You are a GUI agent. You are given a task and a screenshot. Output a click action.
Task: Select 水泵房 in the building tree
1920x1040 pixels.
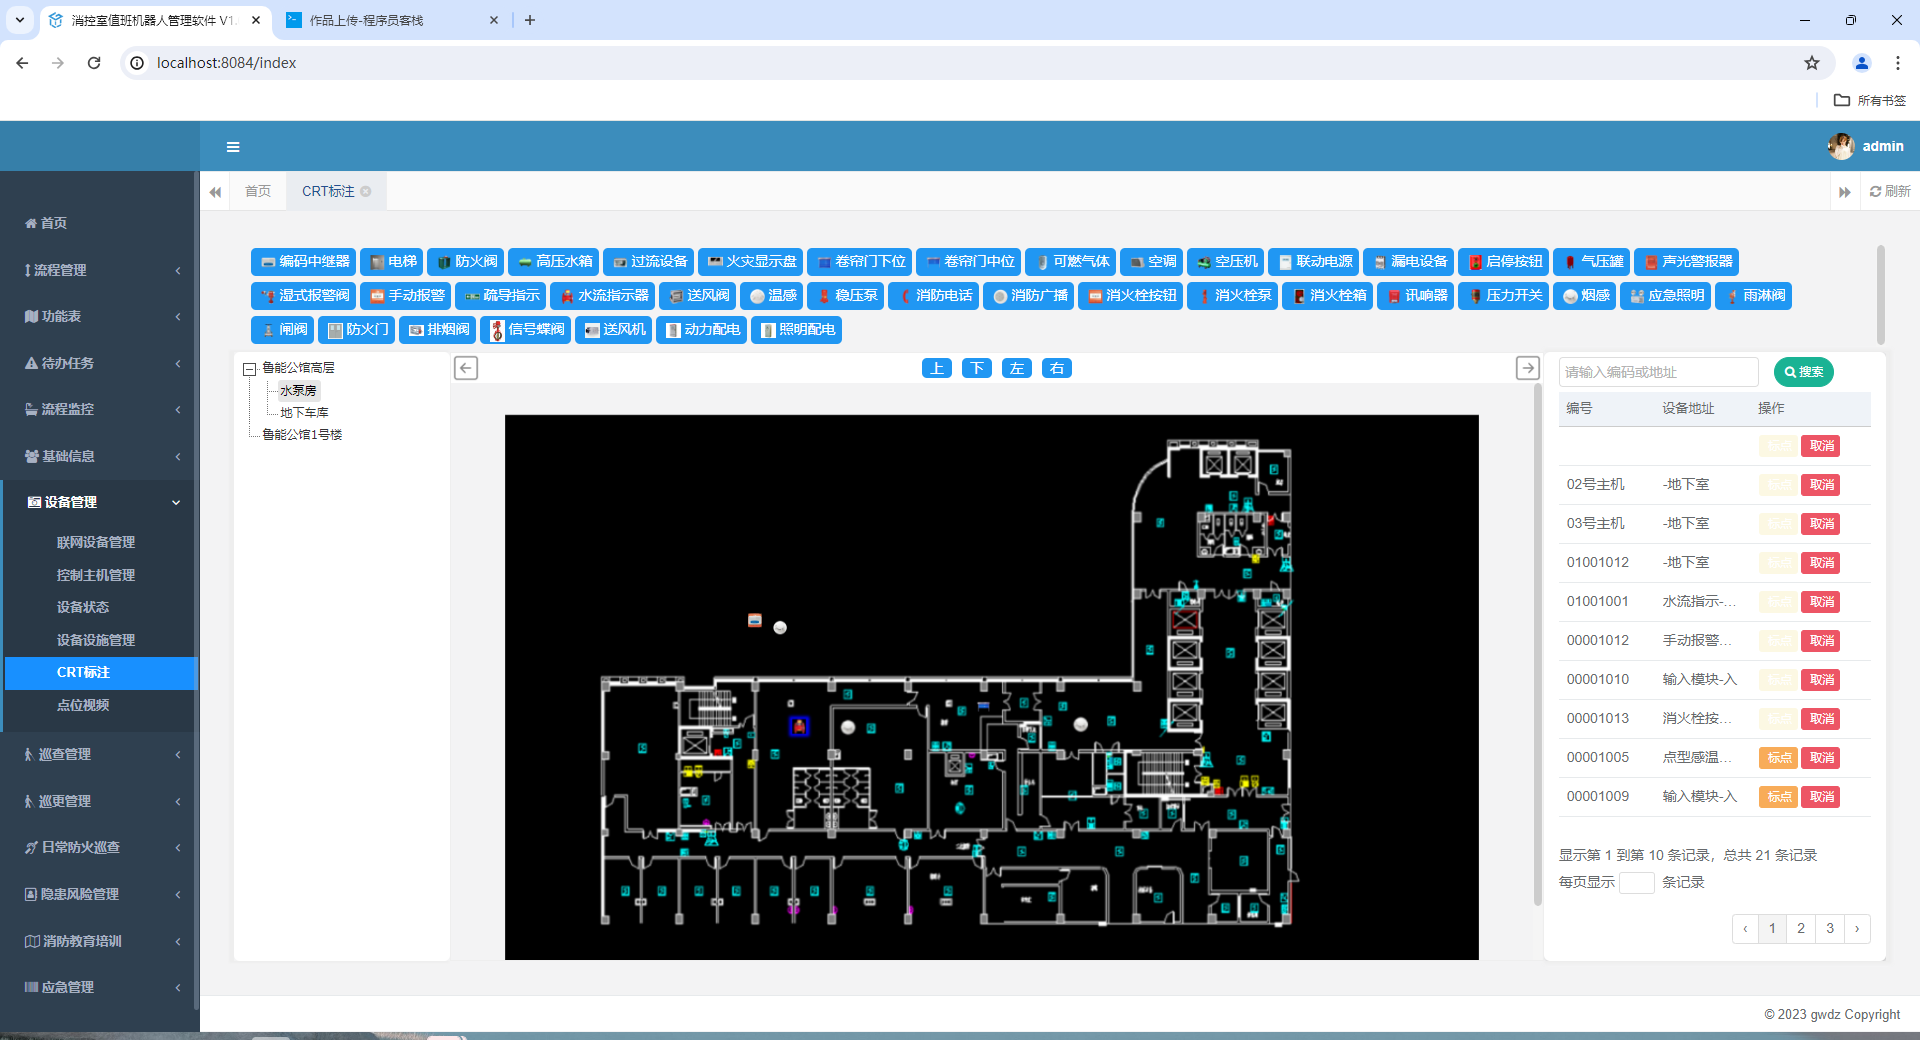pos(298,391)
